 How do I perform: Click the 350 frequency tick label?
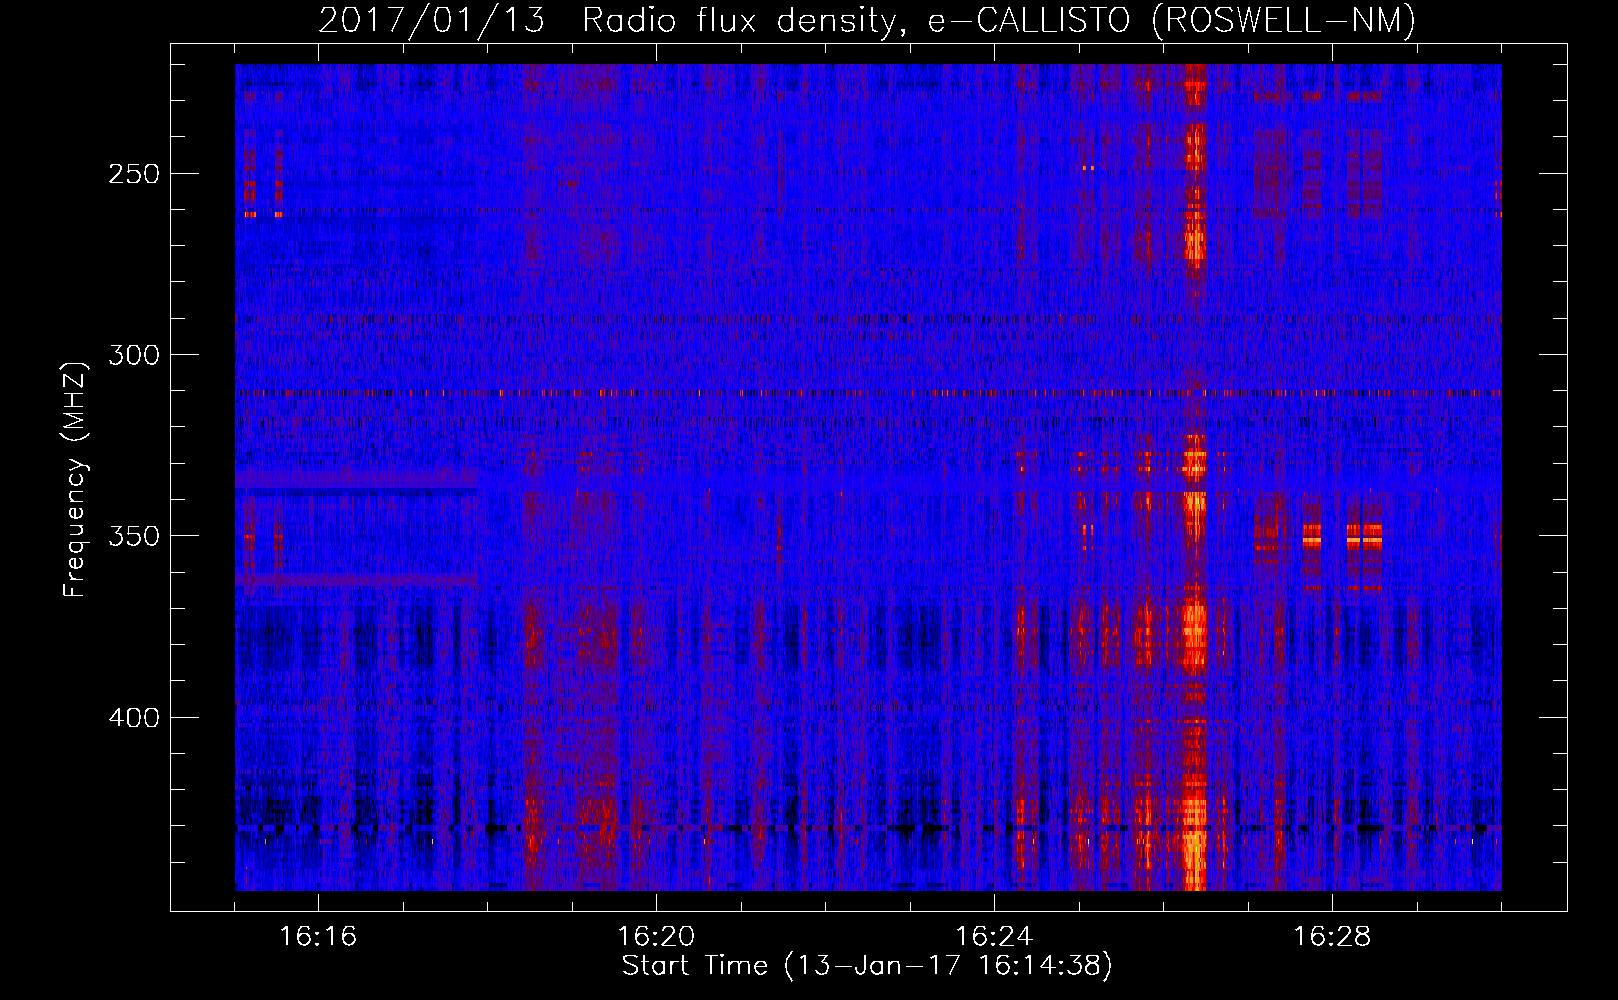click(134, 536)
